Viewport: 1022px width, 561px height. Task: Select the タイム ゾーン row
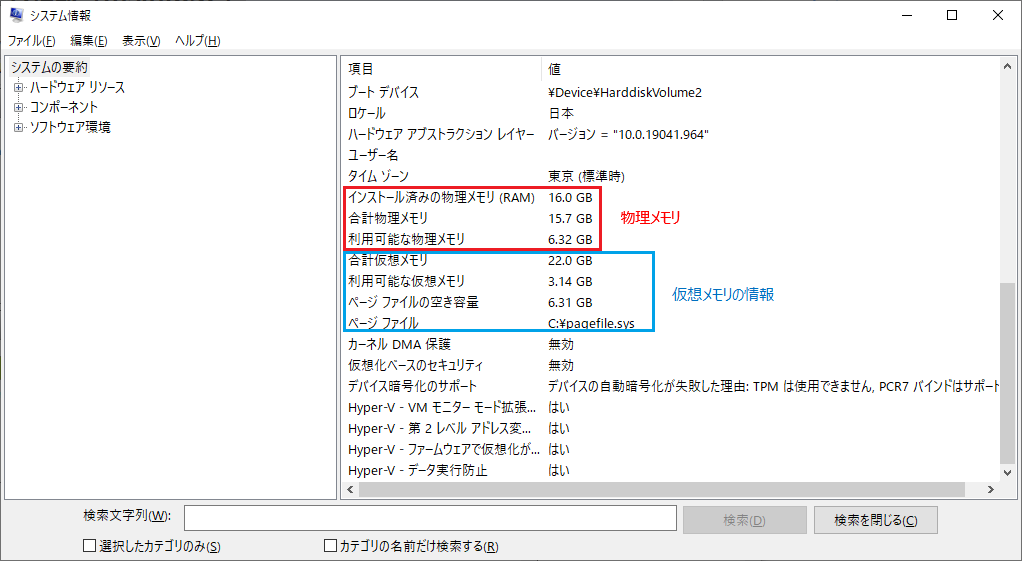(671, 176)
